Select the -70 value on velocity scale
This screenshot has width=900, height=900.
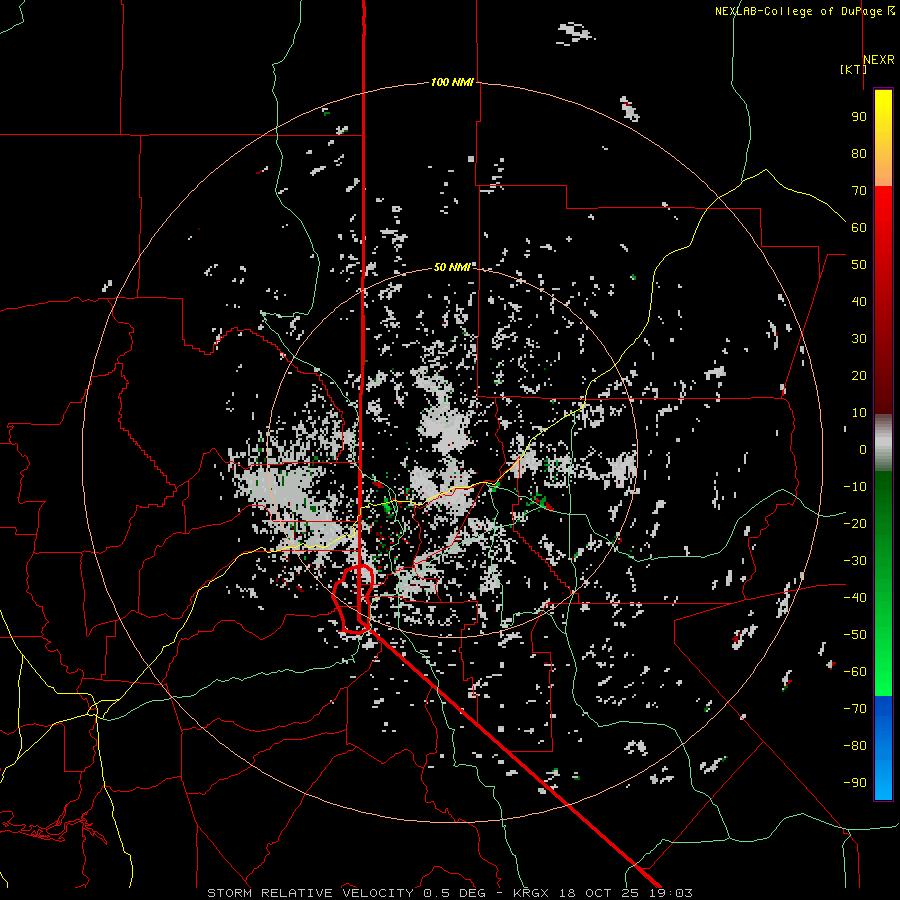coord(855,709)
